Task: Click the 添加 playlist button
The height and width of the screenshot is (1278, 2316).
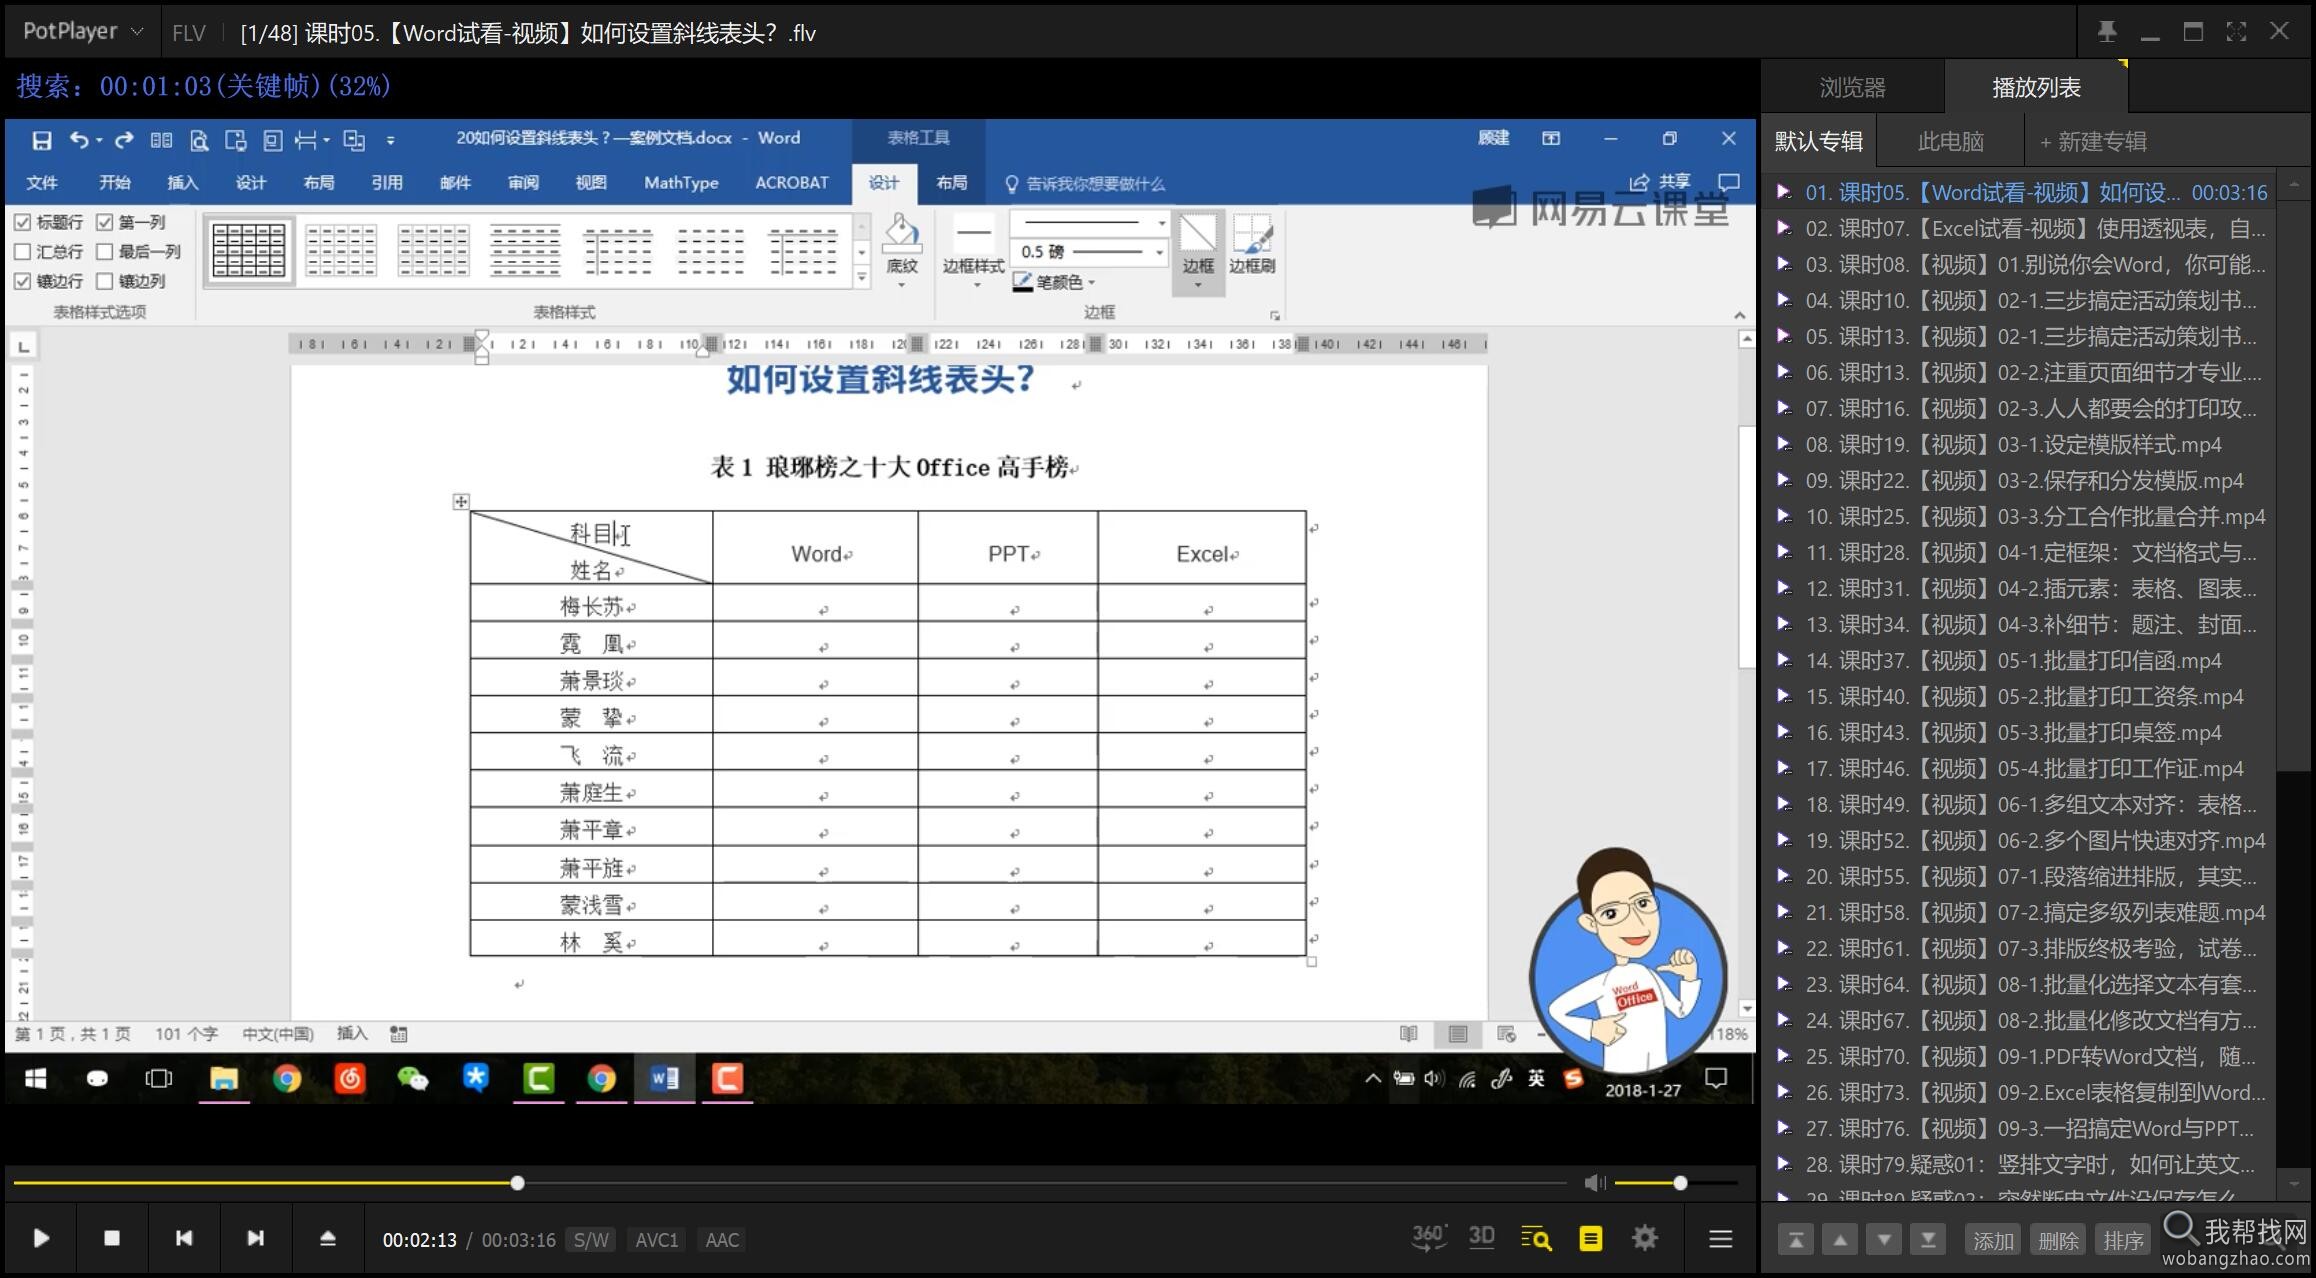Action: tap(1992, 1241)
